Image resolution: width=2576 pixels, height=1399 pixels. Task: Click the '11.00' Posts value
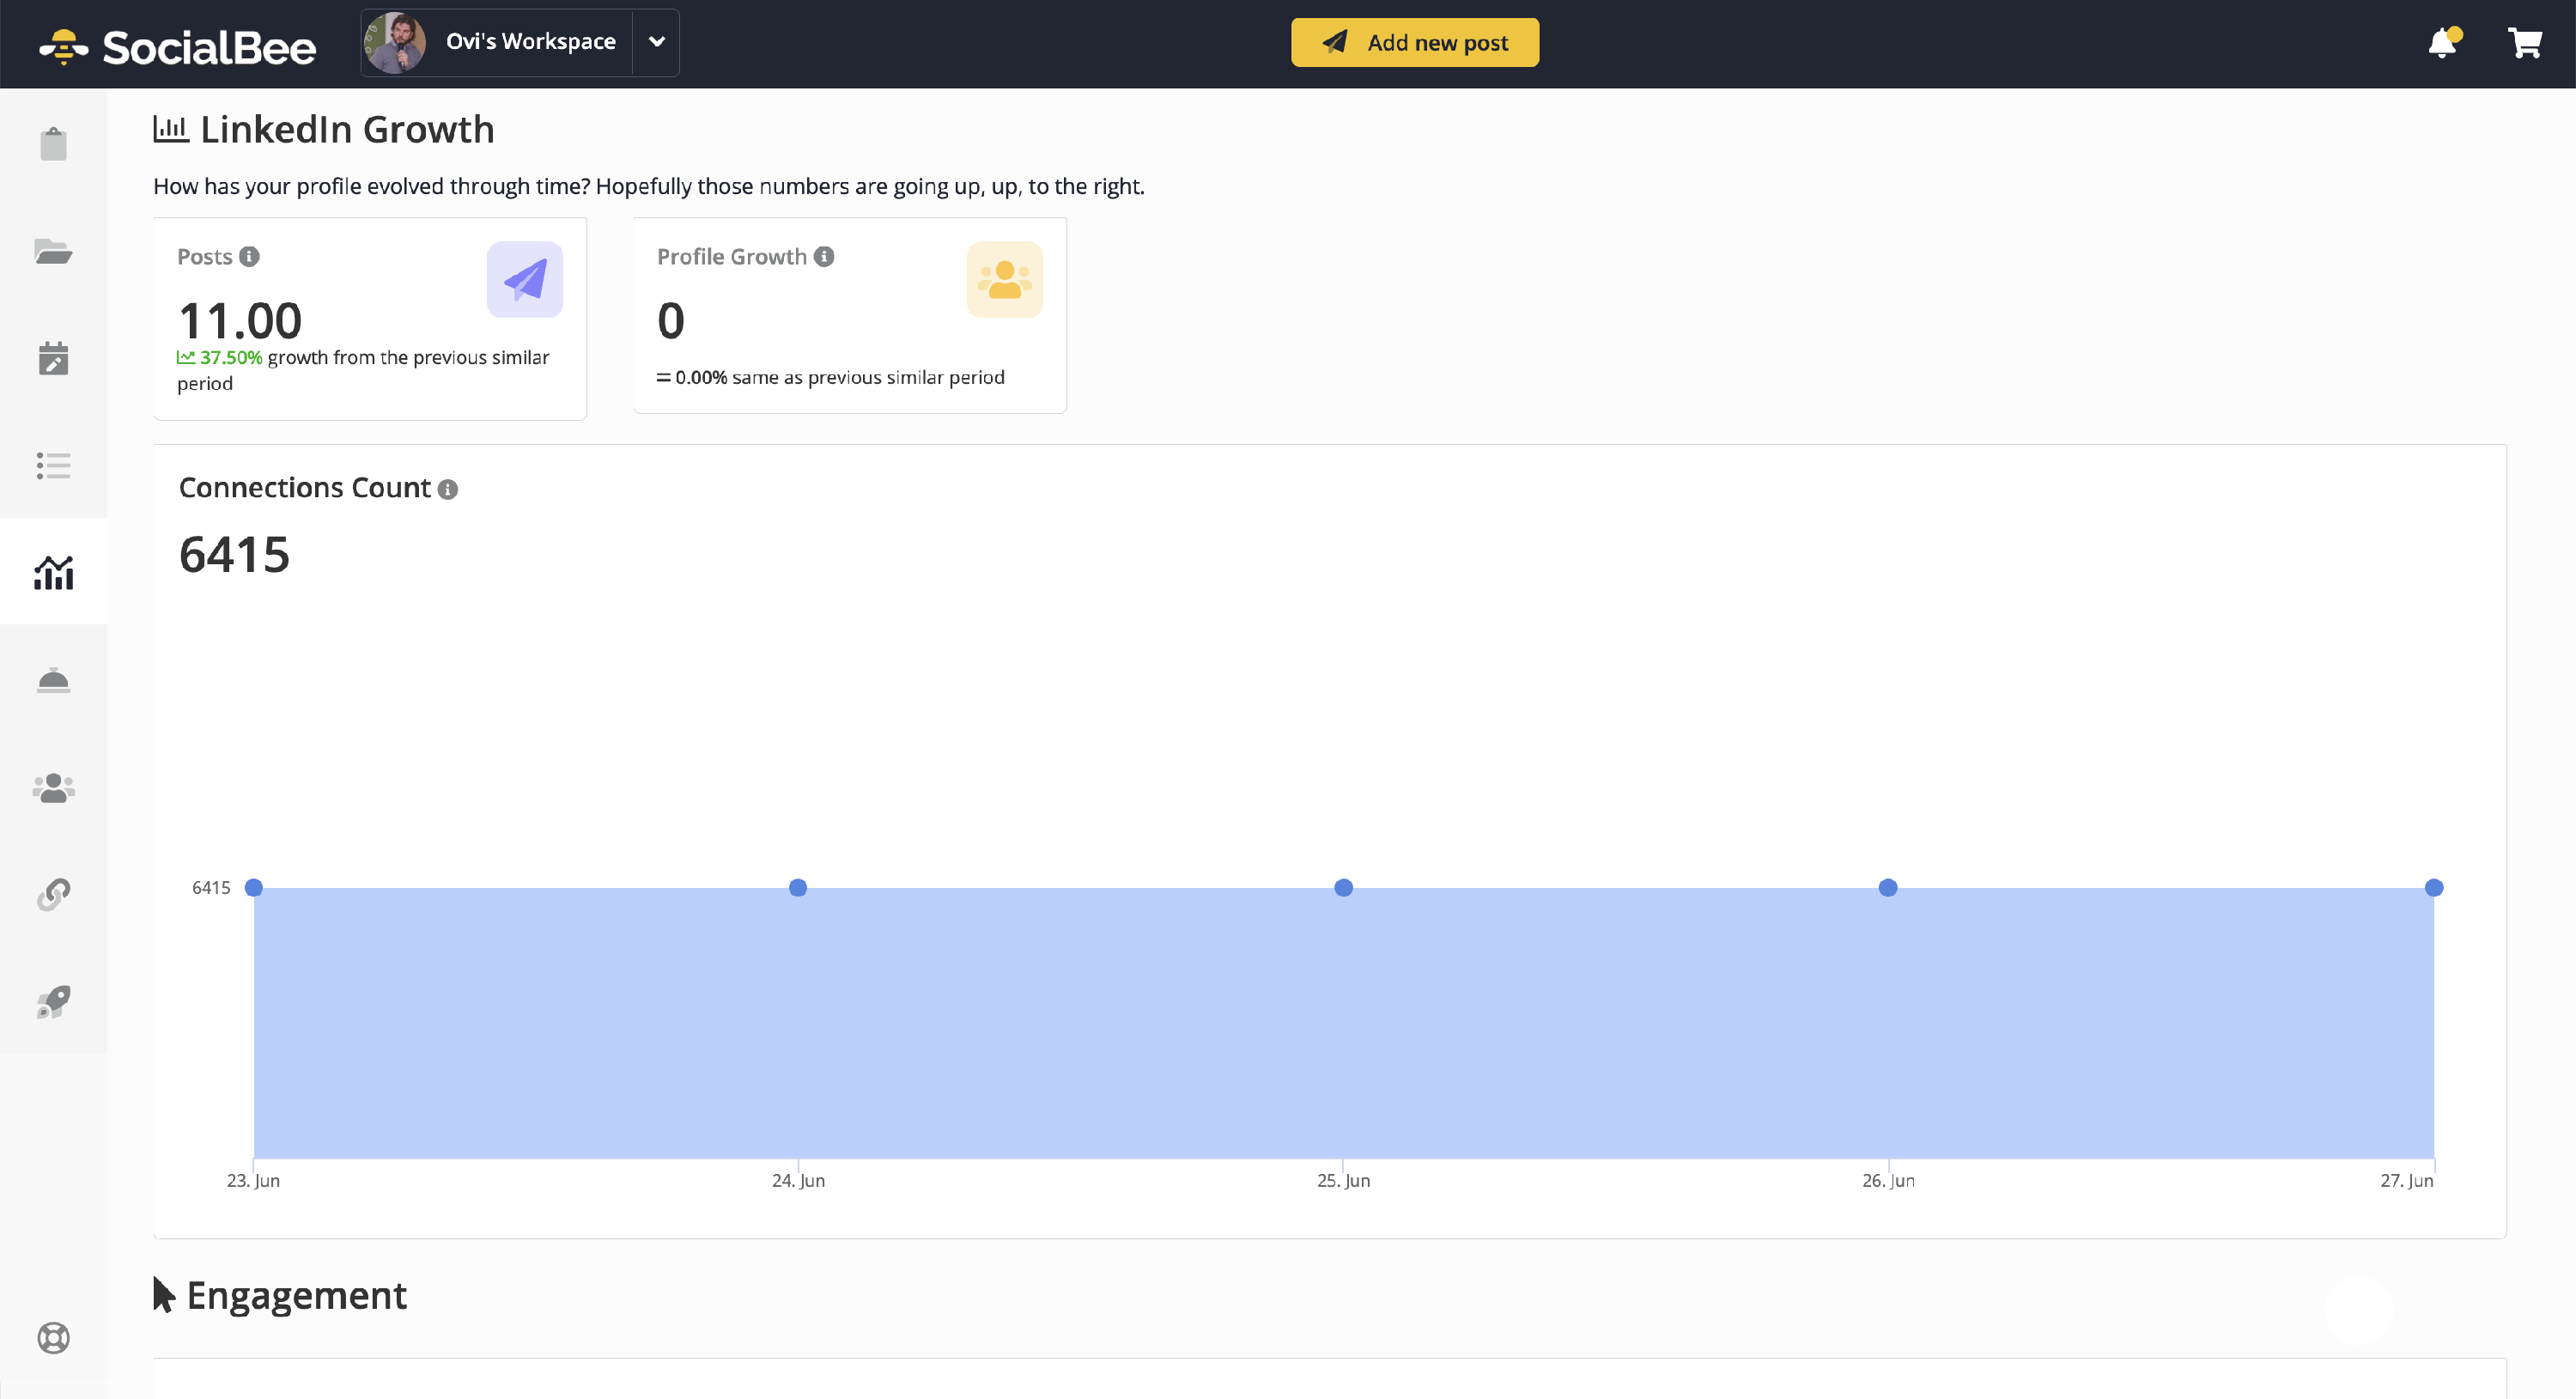click(x=240, y=321)
